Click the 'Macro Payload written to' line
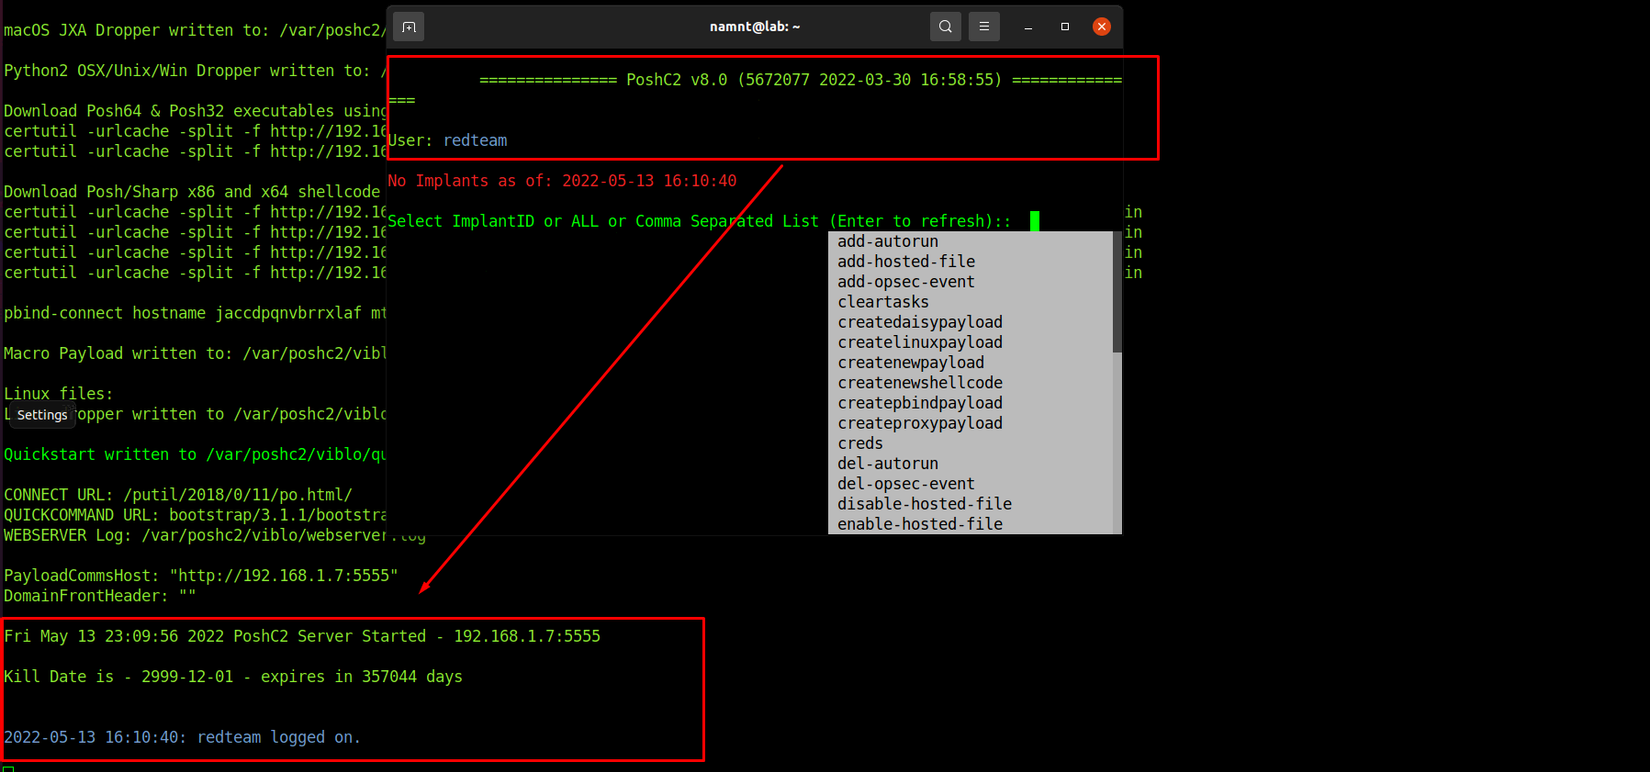The image size is (1650, 772). [x=195, y=354]
